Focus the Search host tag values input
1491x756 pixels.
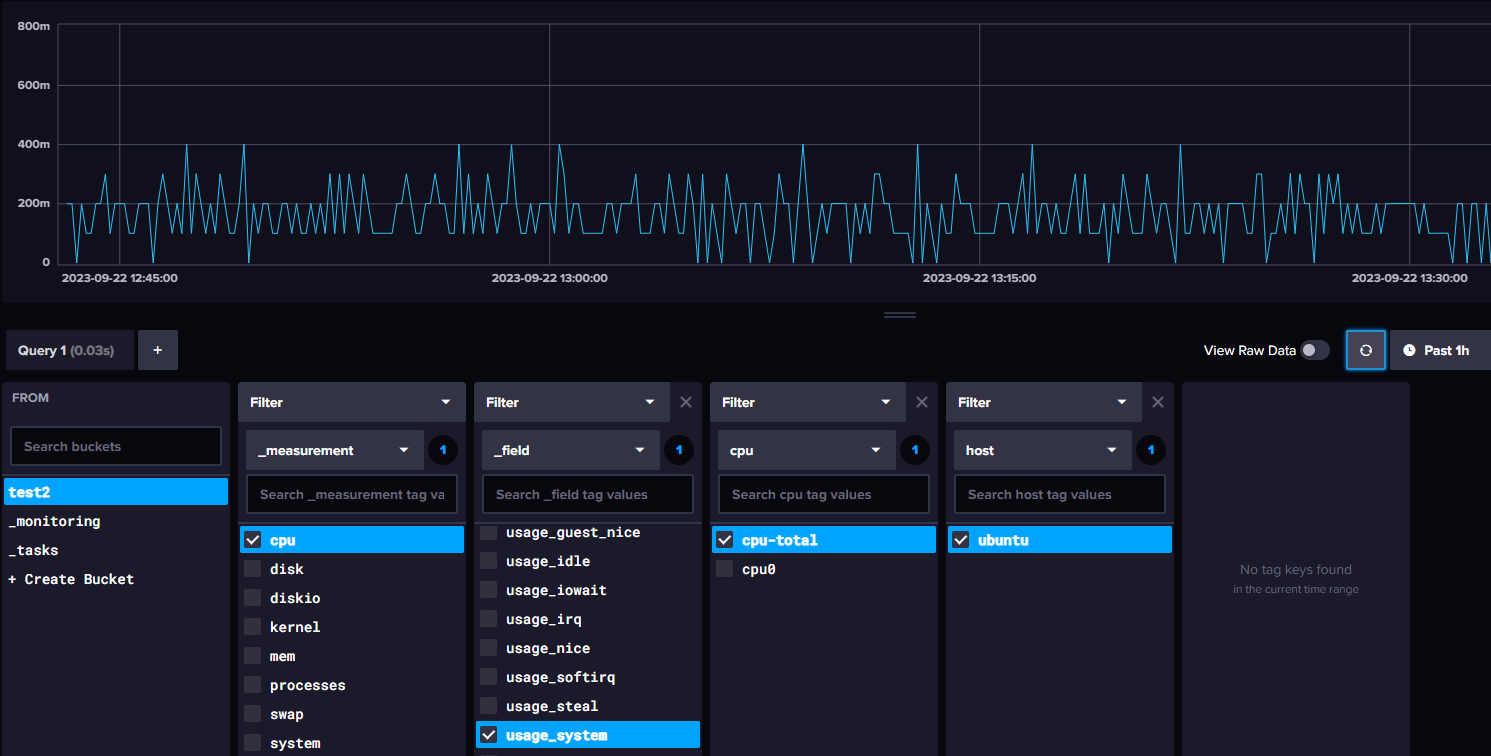[1060, 494]
